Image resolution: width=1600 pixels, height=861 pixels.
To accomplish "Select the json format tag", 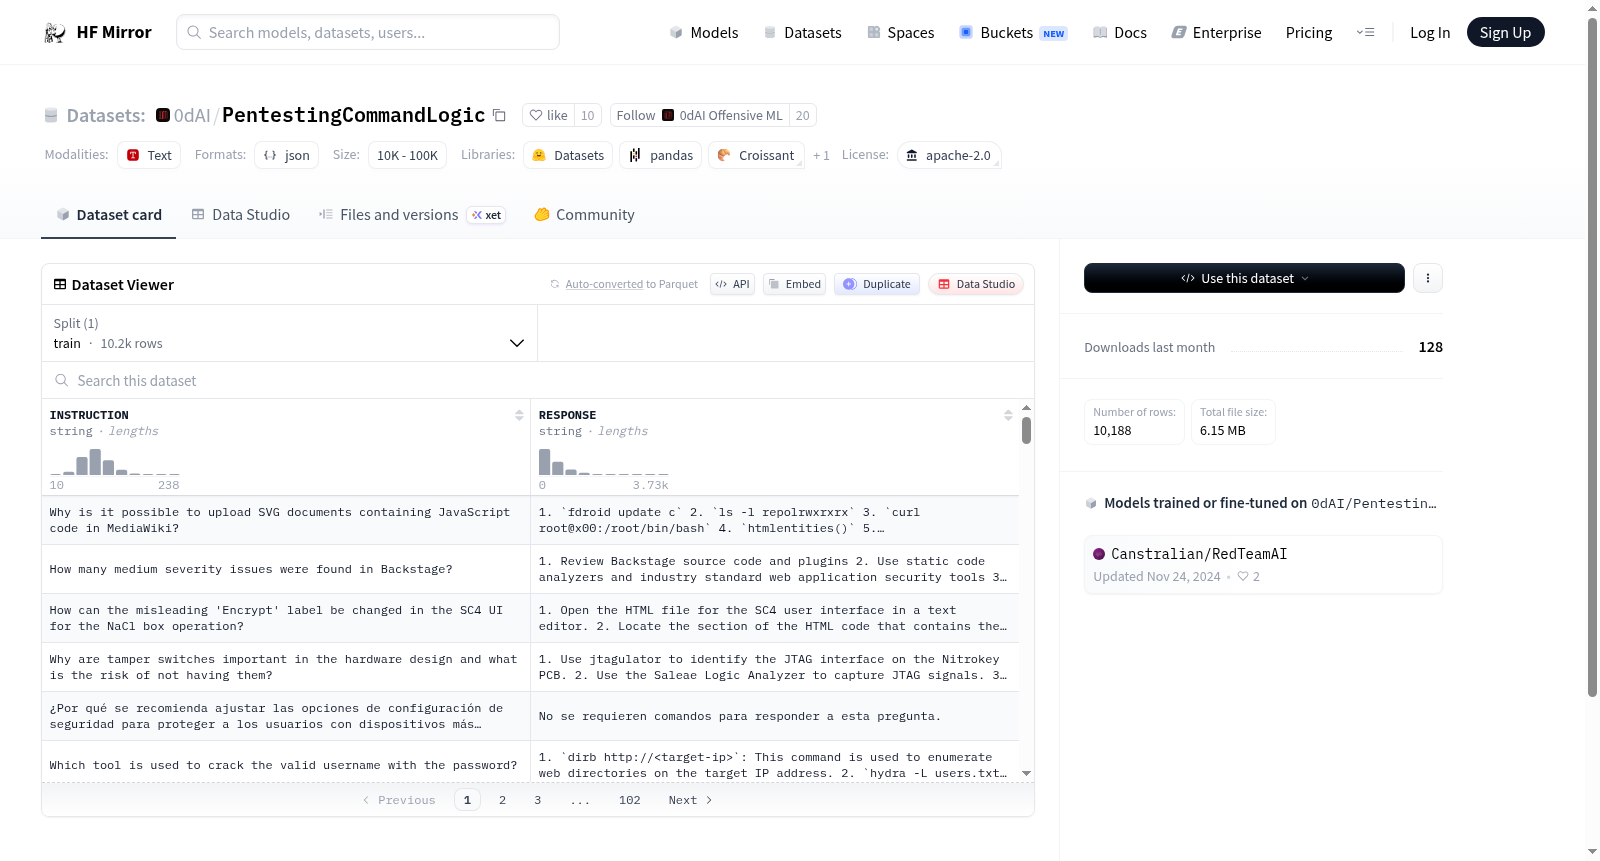I will [x=286, y=155].
